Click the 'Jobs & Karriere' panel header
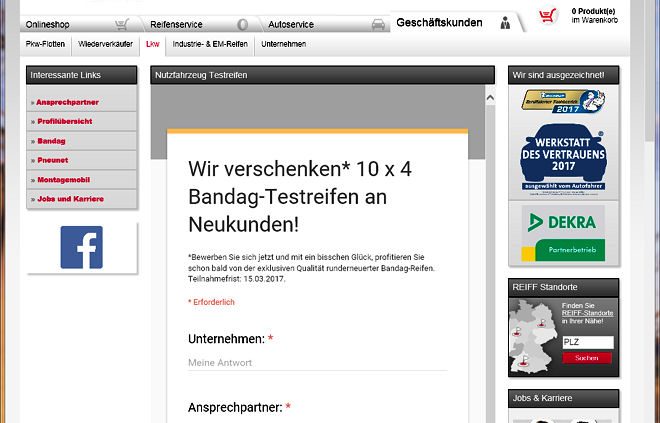Image resolution: width=660 pixels, height=423 pixels. click(x=563, y=398)
